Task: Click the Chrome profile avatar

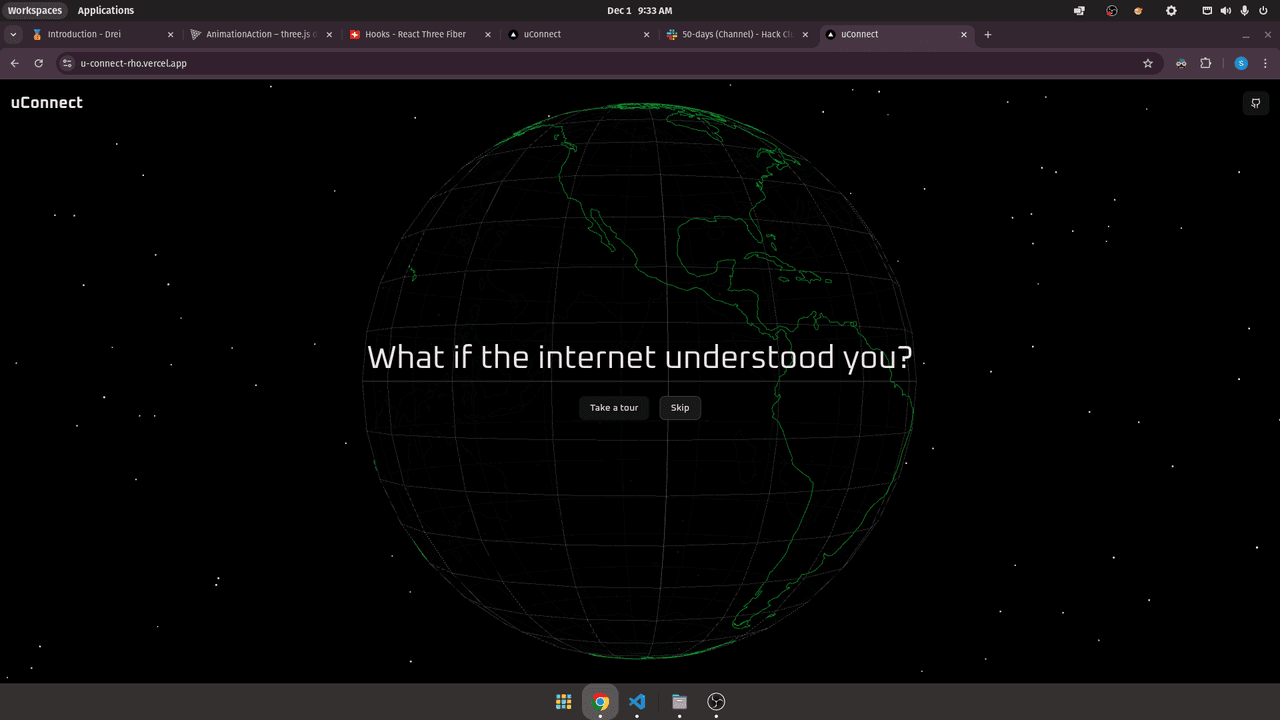Action: [1241, 63]
